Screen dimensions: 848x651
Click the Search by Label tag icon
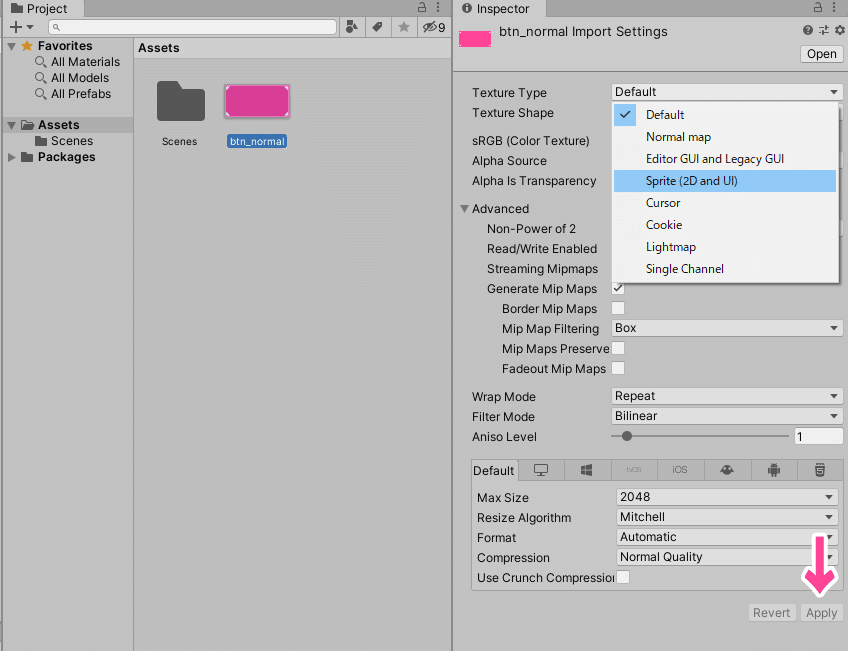[377, 27]
